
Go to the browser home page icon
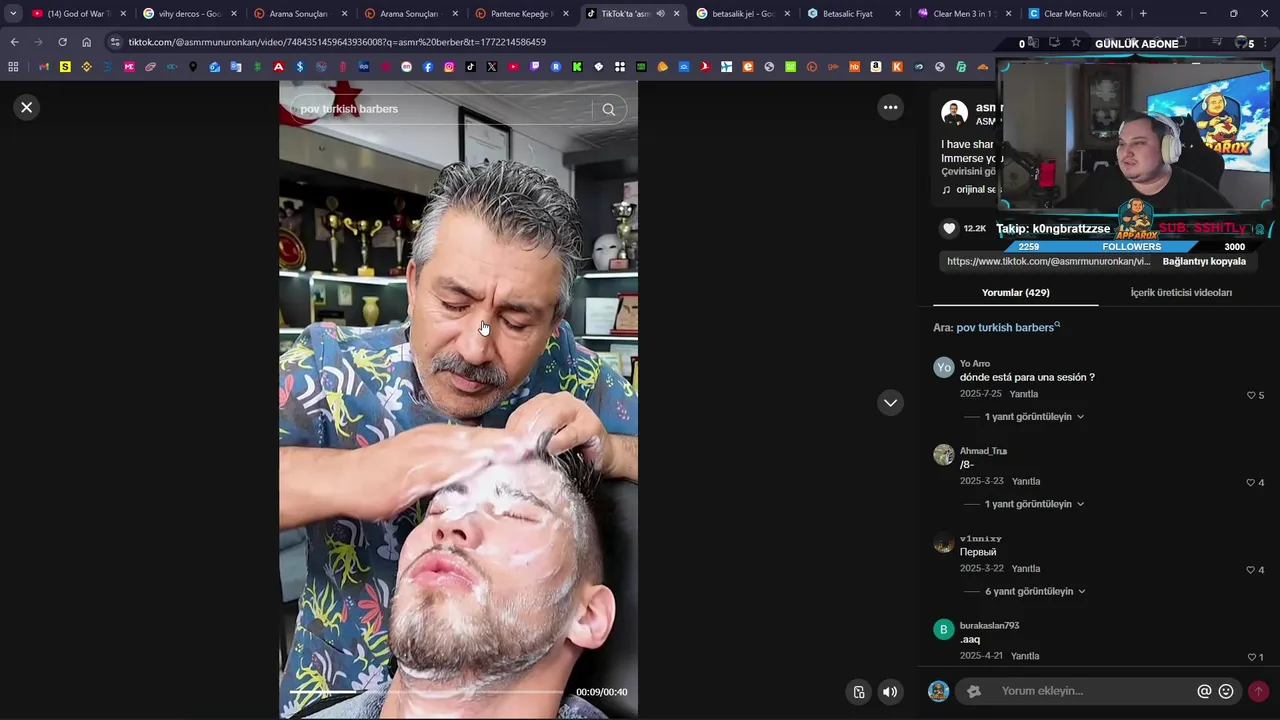[87, 42]
